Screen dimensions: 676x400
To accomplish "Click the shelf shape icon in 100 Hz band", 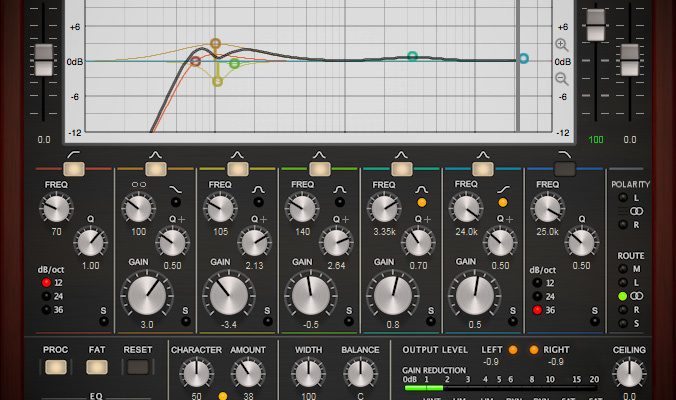I will tap(176, 189).
